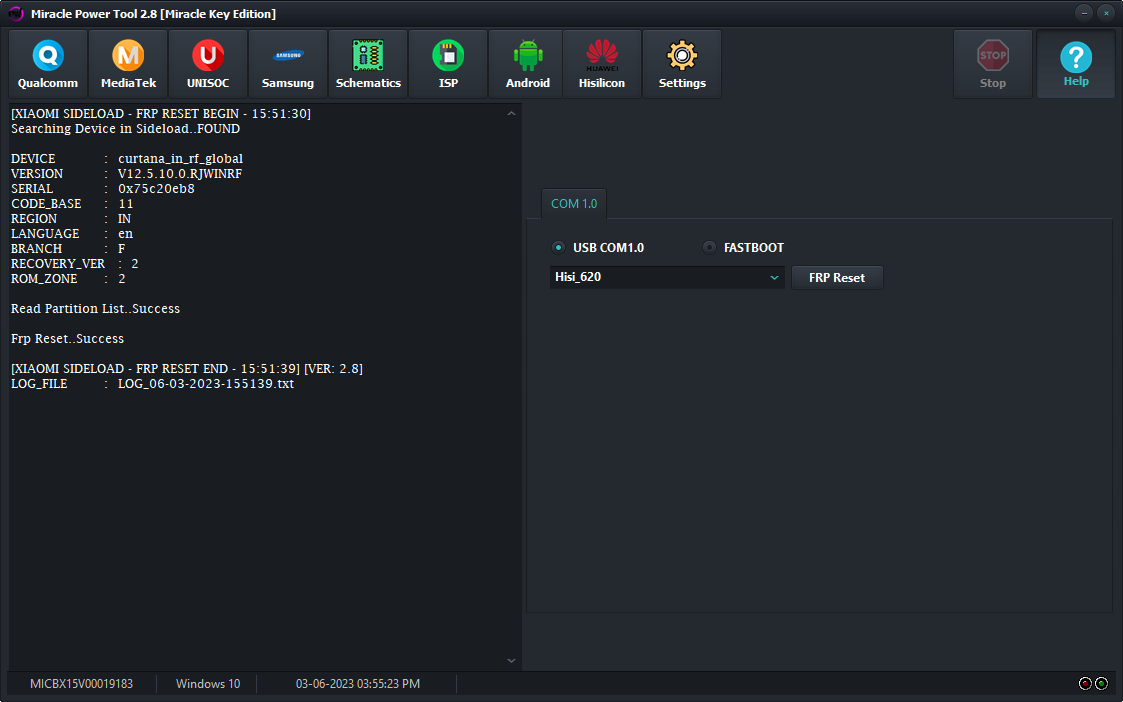Screen dimensions: 1123x702
Task: Click the XIAOMI SIDELOAD FRP RESET BEGIN line
Action: [x=161, y=114]
